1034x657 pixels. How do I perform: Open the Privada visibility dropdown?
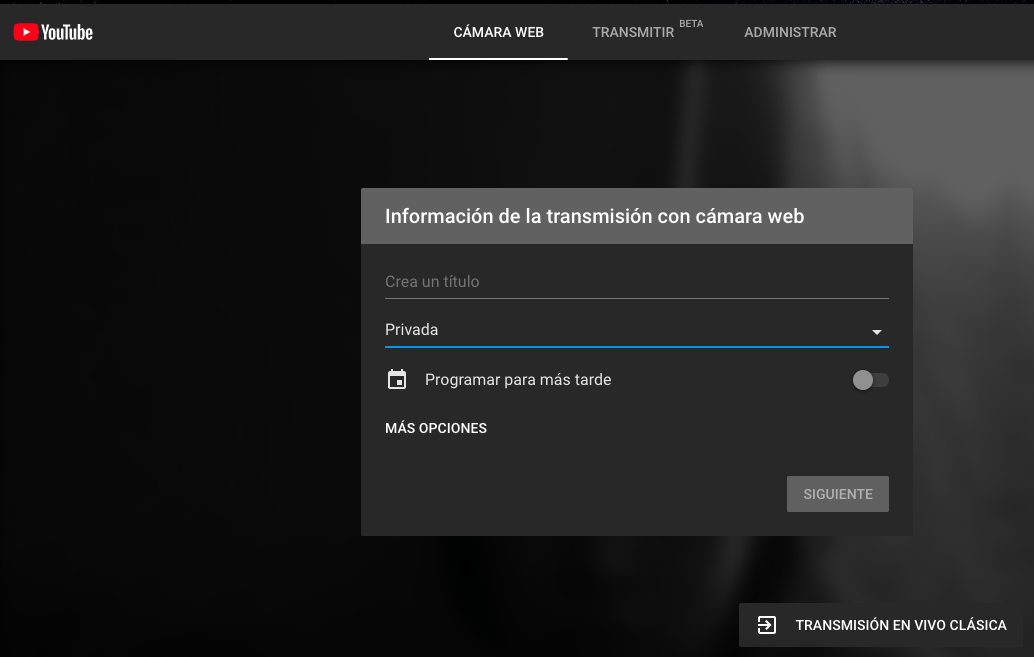coord(636,330)
